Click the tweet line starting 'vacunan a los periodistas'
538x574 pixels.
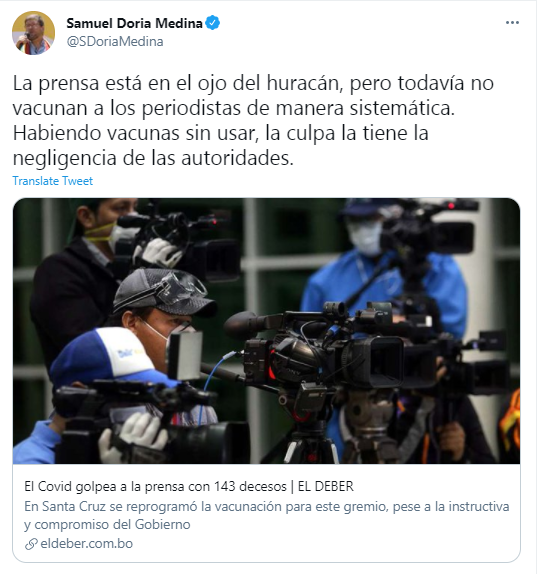tap(234, 108)
